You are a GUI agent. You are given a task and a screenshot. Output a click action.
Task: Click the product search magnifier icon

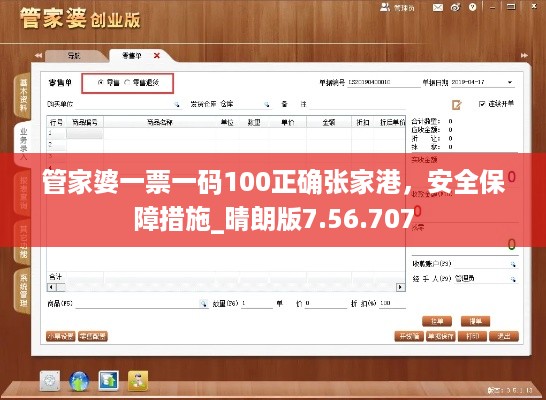[x=203, y=304]
